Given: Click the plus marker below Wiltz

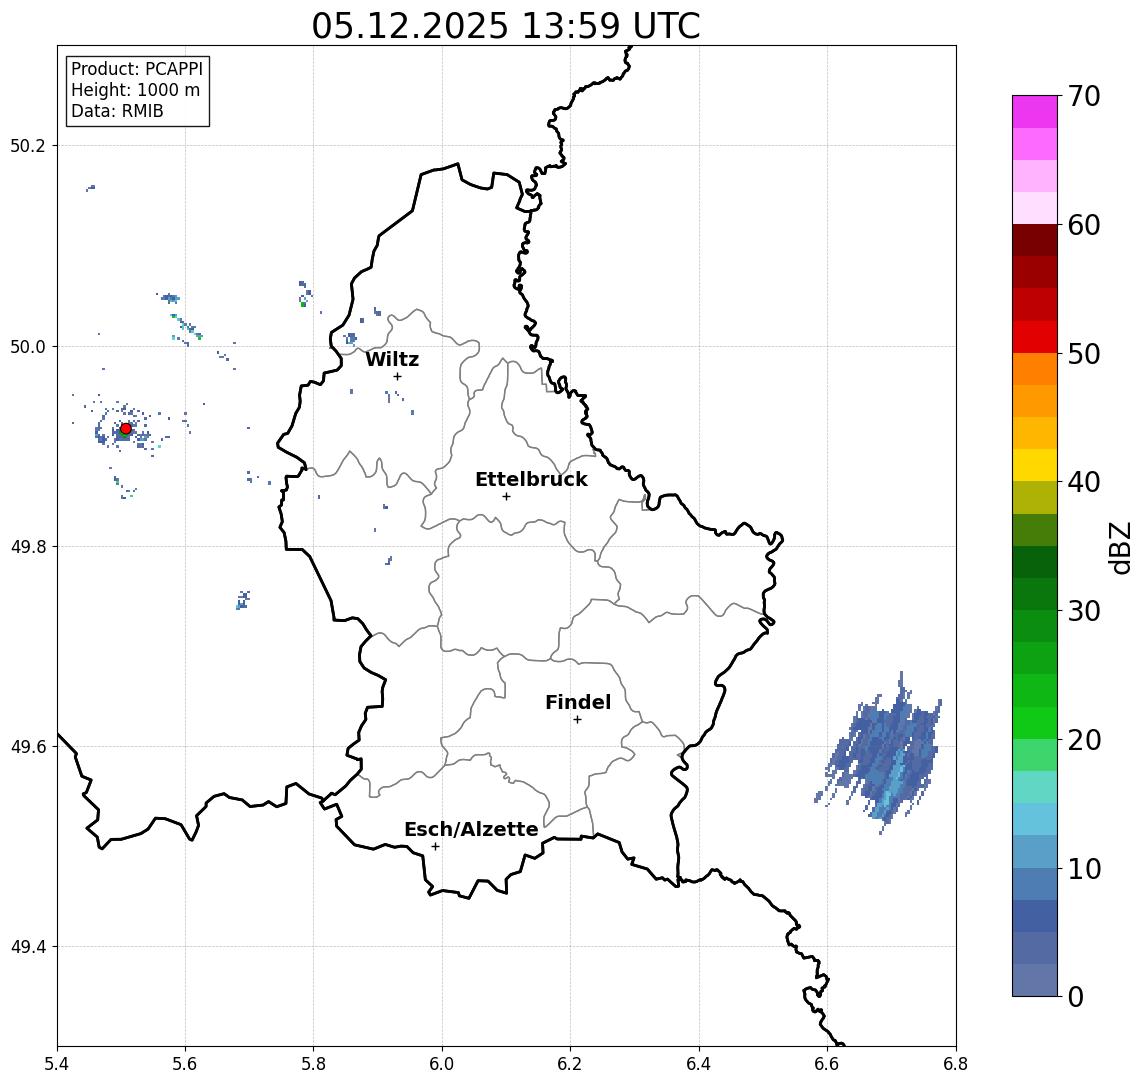Looking at the screenshot, I should [397, 376].
